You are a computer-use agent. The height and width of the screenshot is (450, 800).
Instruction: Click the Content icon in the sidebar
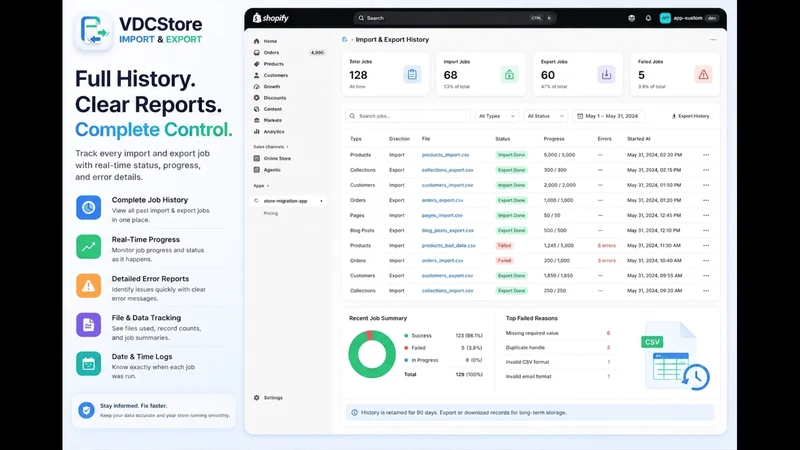(x=257, y=109)
